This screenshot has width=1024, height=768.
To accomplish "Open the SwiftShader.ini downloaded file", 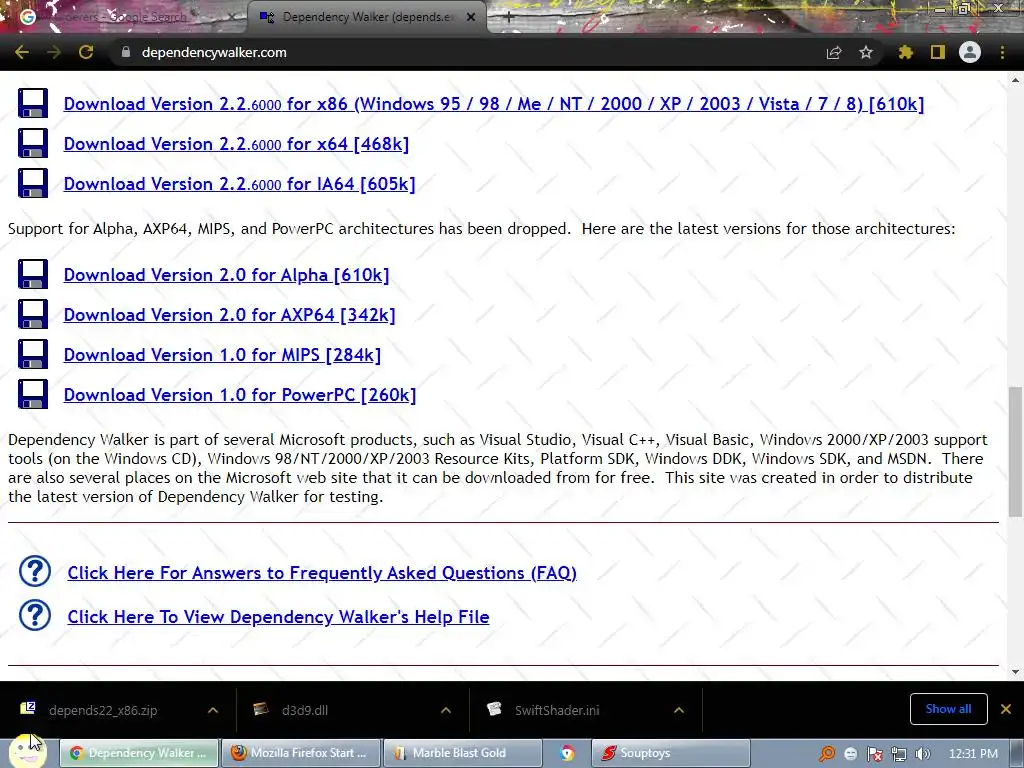I will (556, 710).
